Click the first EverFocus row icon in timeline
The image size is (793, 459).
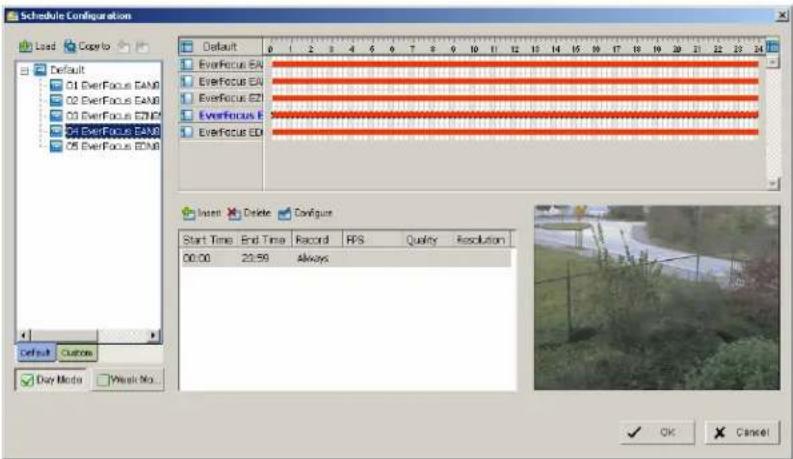[187, 64]
